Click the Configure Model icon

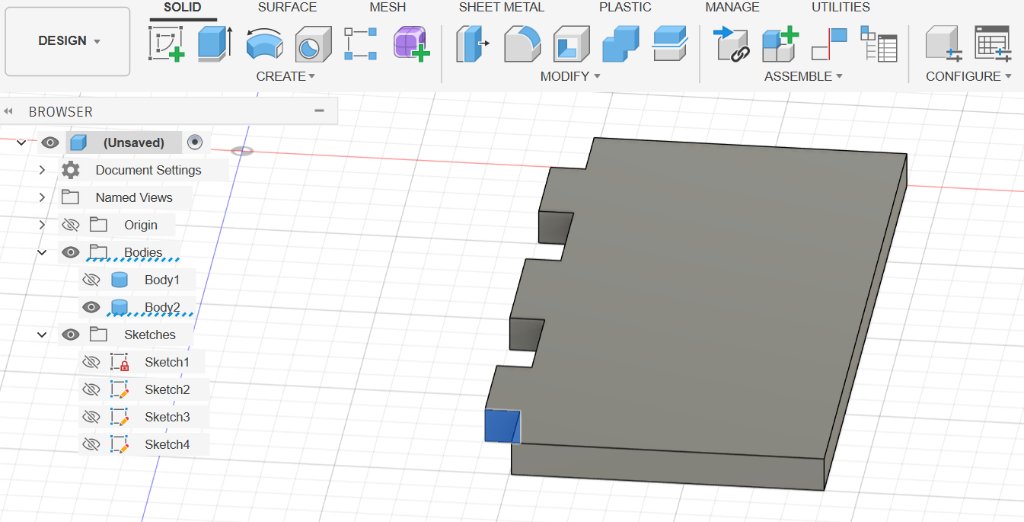pos(944,44)
